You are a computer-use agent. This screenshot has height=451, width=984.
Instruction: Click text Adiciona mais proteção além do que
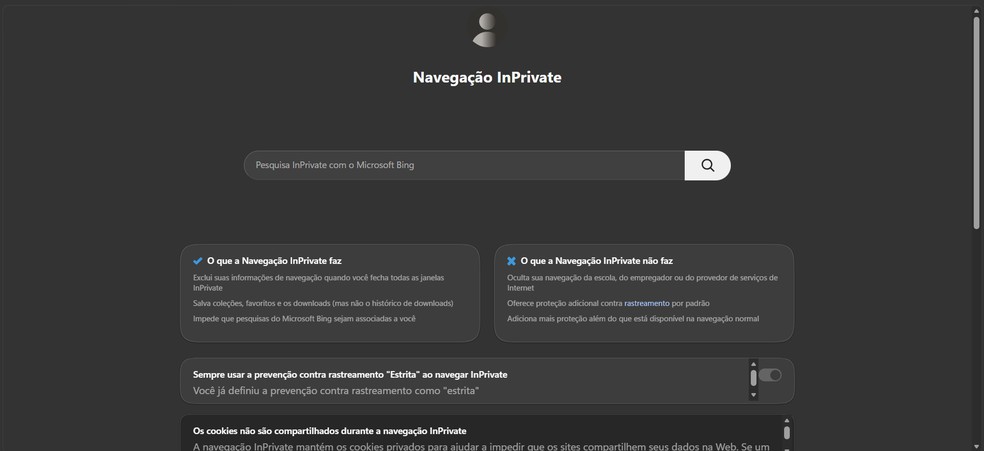[633, 319]
